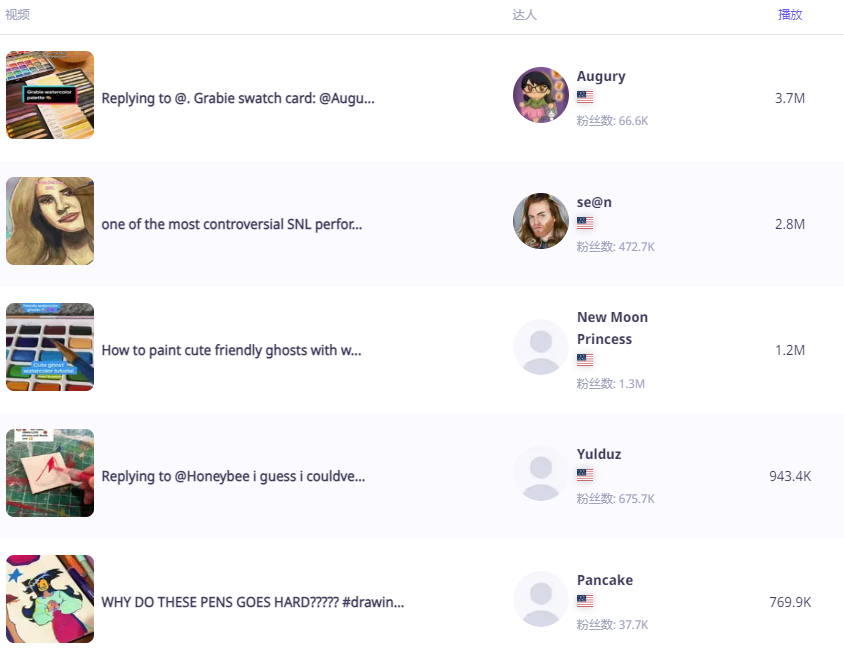
Task: Open Augury's profile avatar
Action: [x=540, y=95]
